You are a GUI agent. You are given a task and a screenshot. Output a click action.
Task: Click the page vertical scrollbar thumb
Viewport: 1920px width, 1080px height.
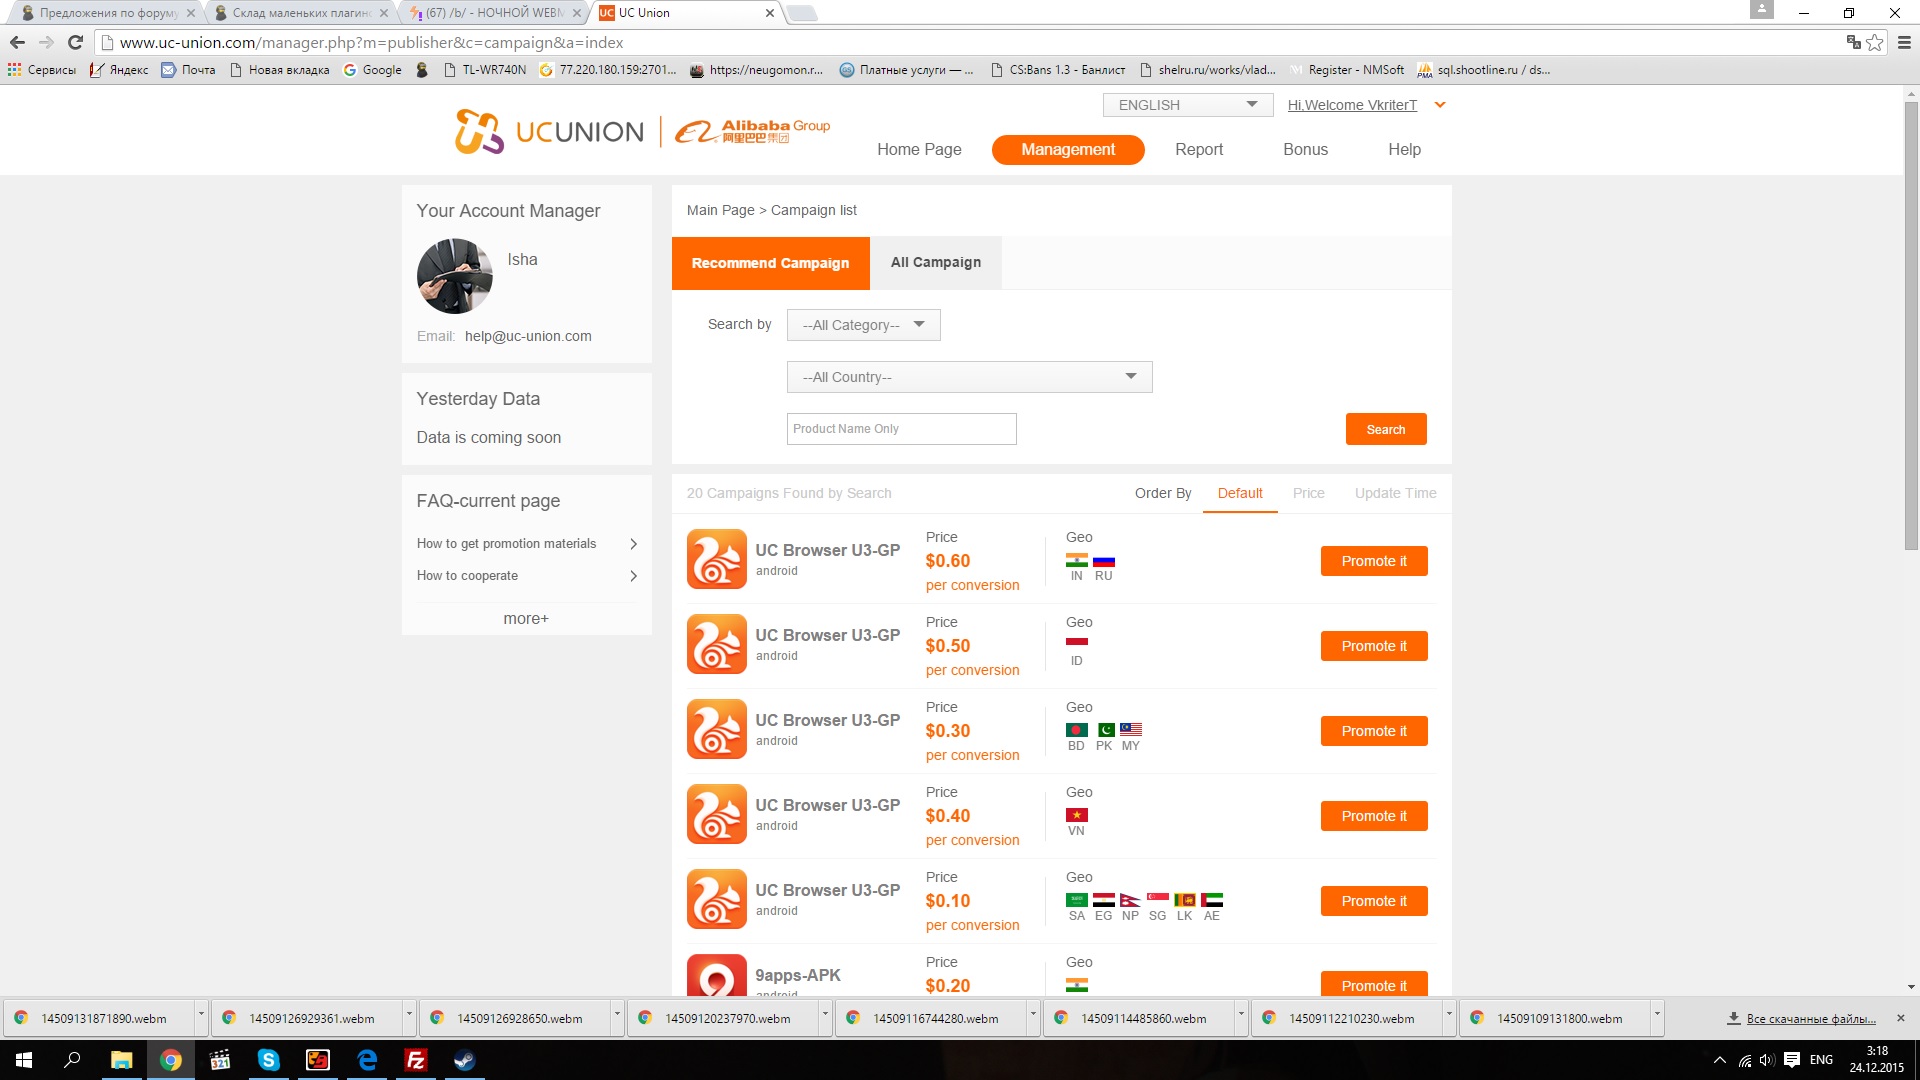[1911, 325]
